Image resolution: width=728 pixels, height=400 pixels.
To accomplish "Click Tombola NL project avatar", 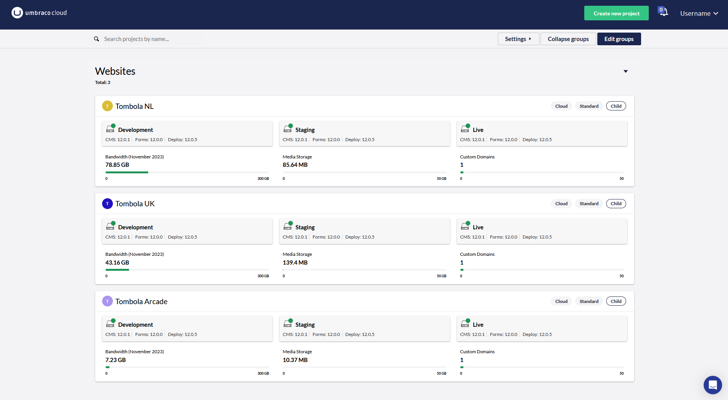I will pyautogui.click(x=107, y=106).
